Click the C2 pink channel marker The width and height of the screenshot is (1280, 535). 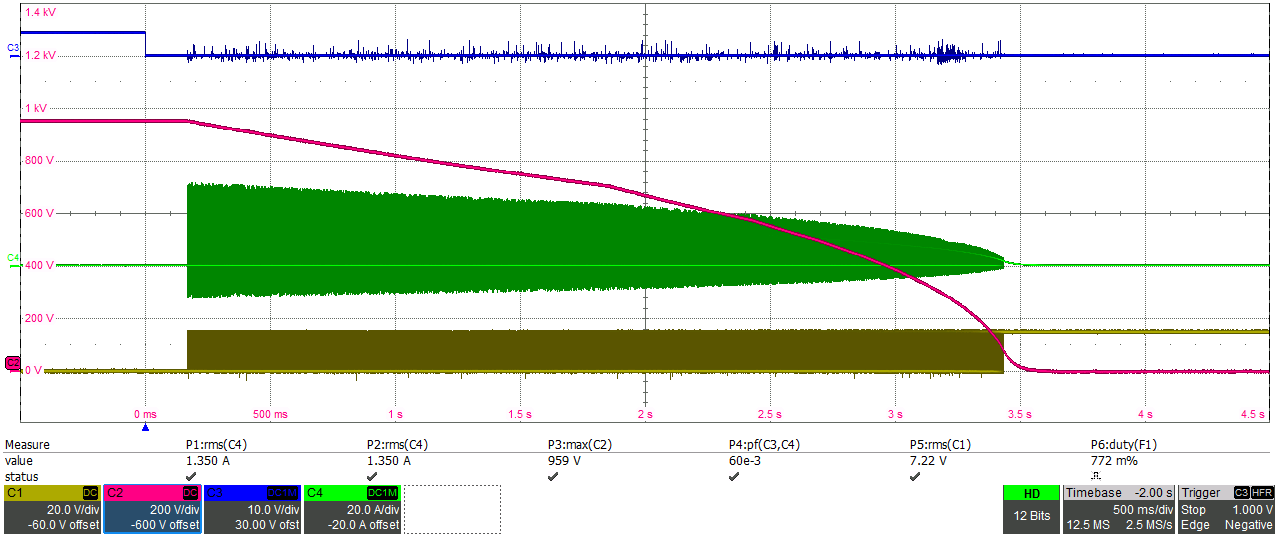pyautogui.click(x=12, y=363)
